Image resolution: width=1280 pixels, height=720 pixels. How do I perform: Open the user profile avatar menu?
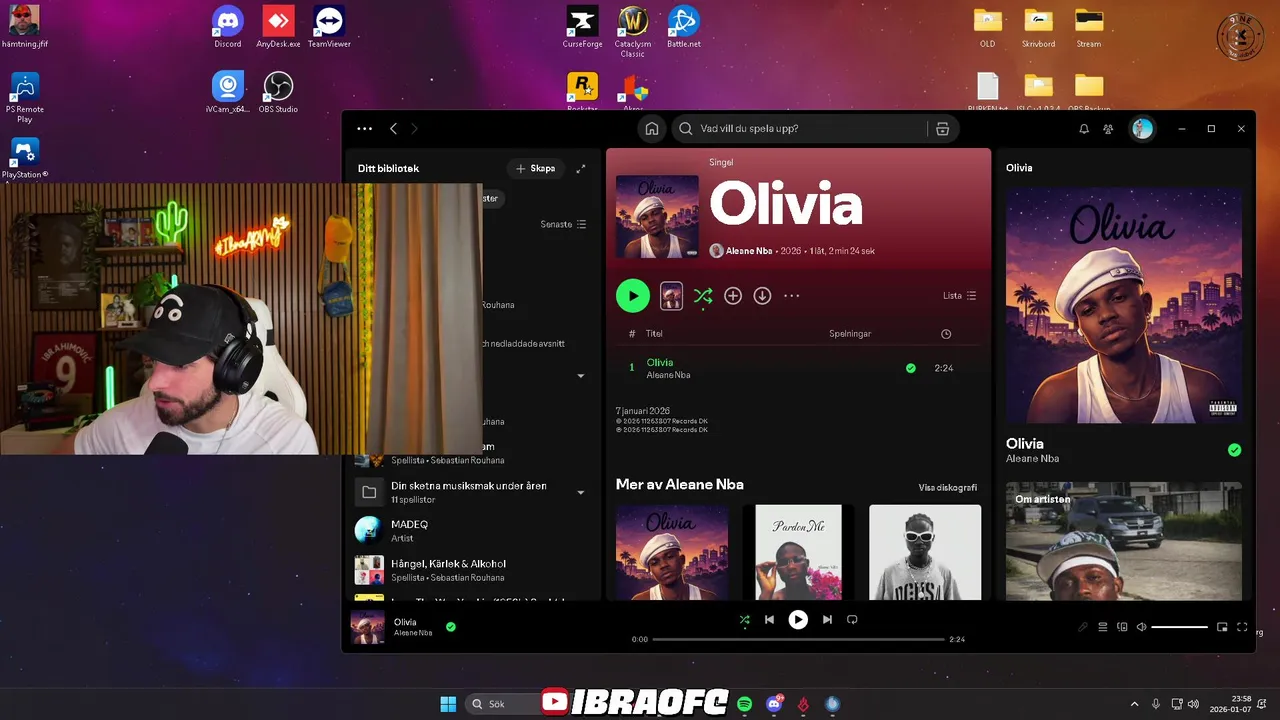(x=1142, y=129)
